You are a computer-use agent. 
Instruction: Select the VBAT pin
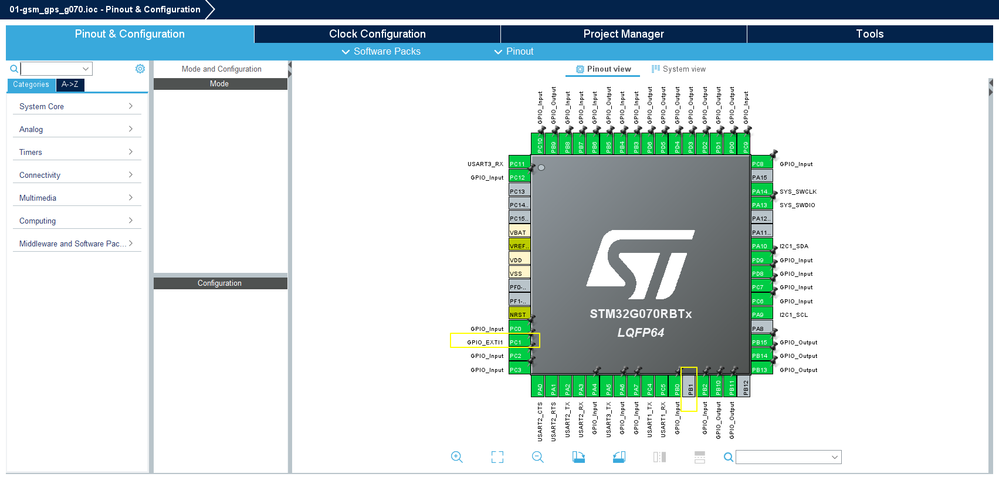(x=520, y=232)
